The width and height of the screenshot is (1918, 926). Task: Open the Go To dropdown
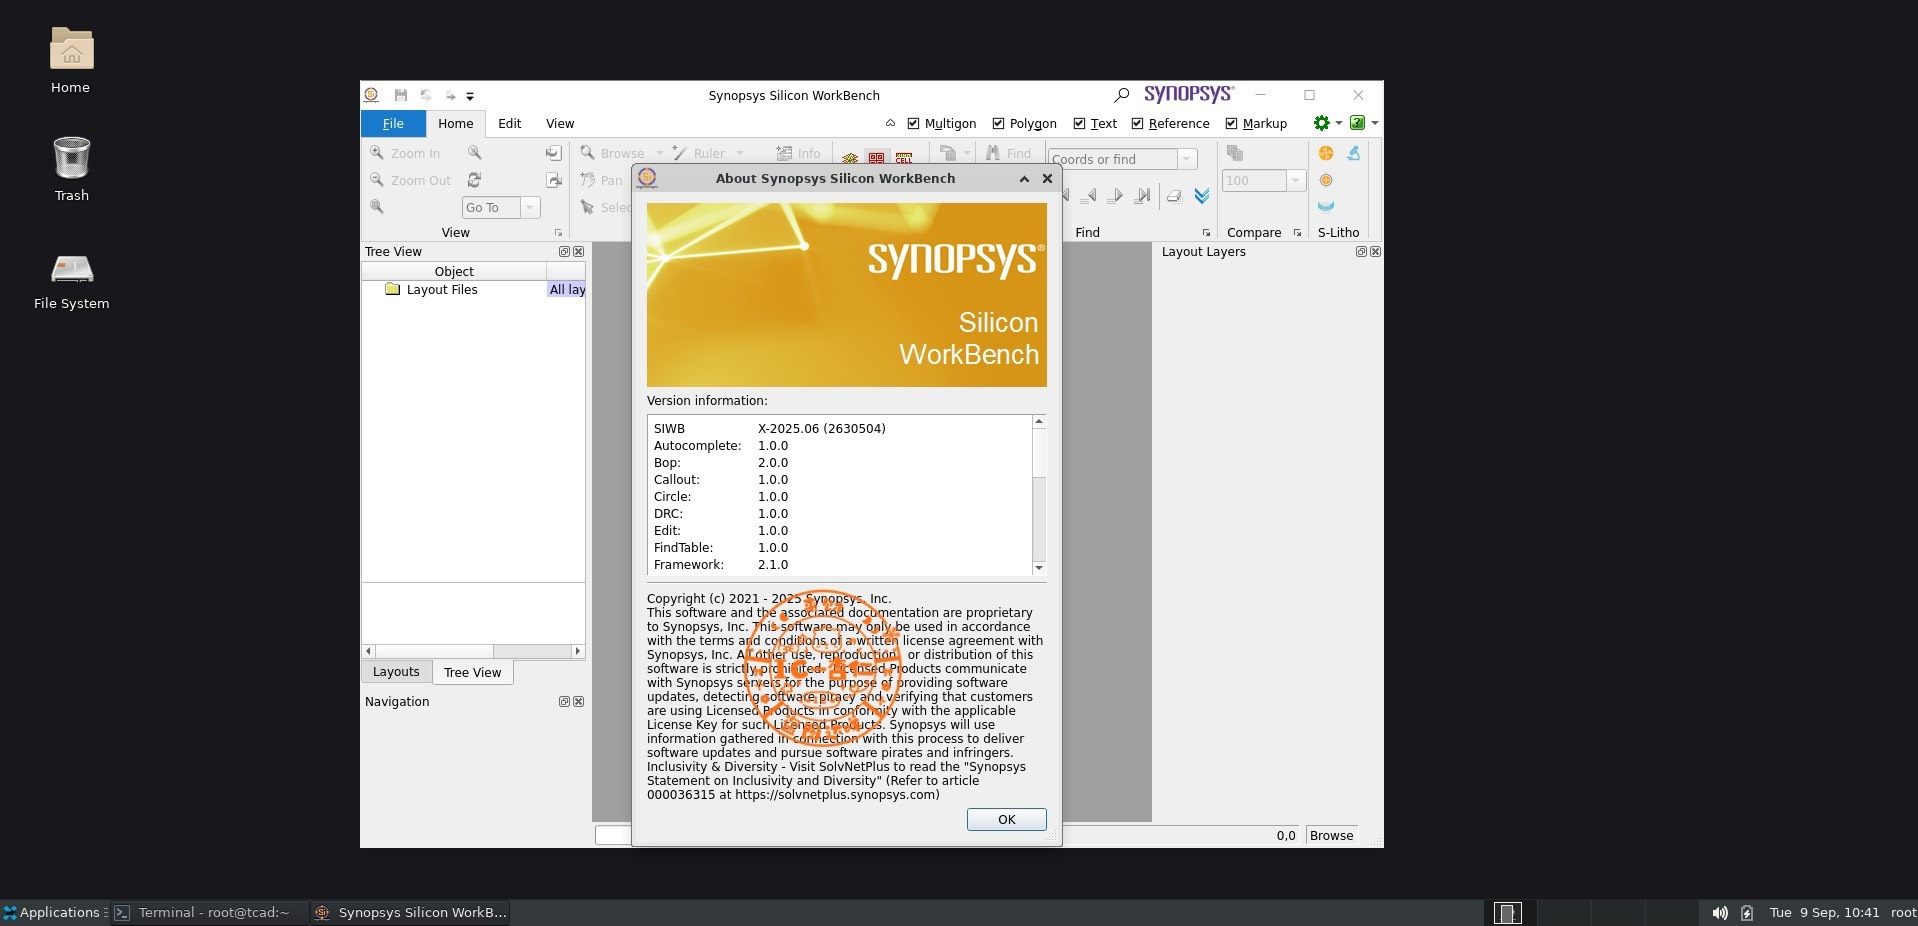(x=529, y=207)
